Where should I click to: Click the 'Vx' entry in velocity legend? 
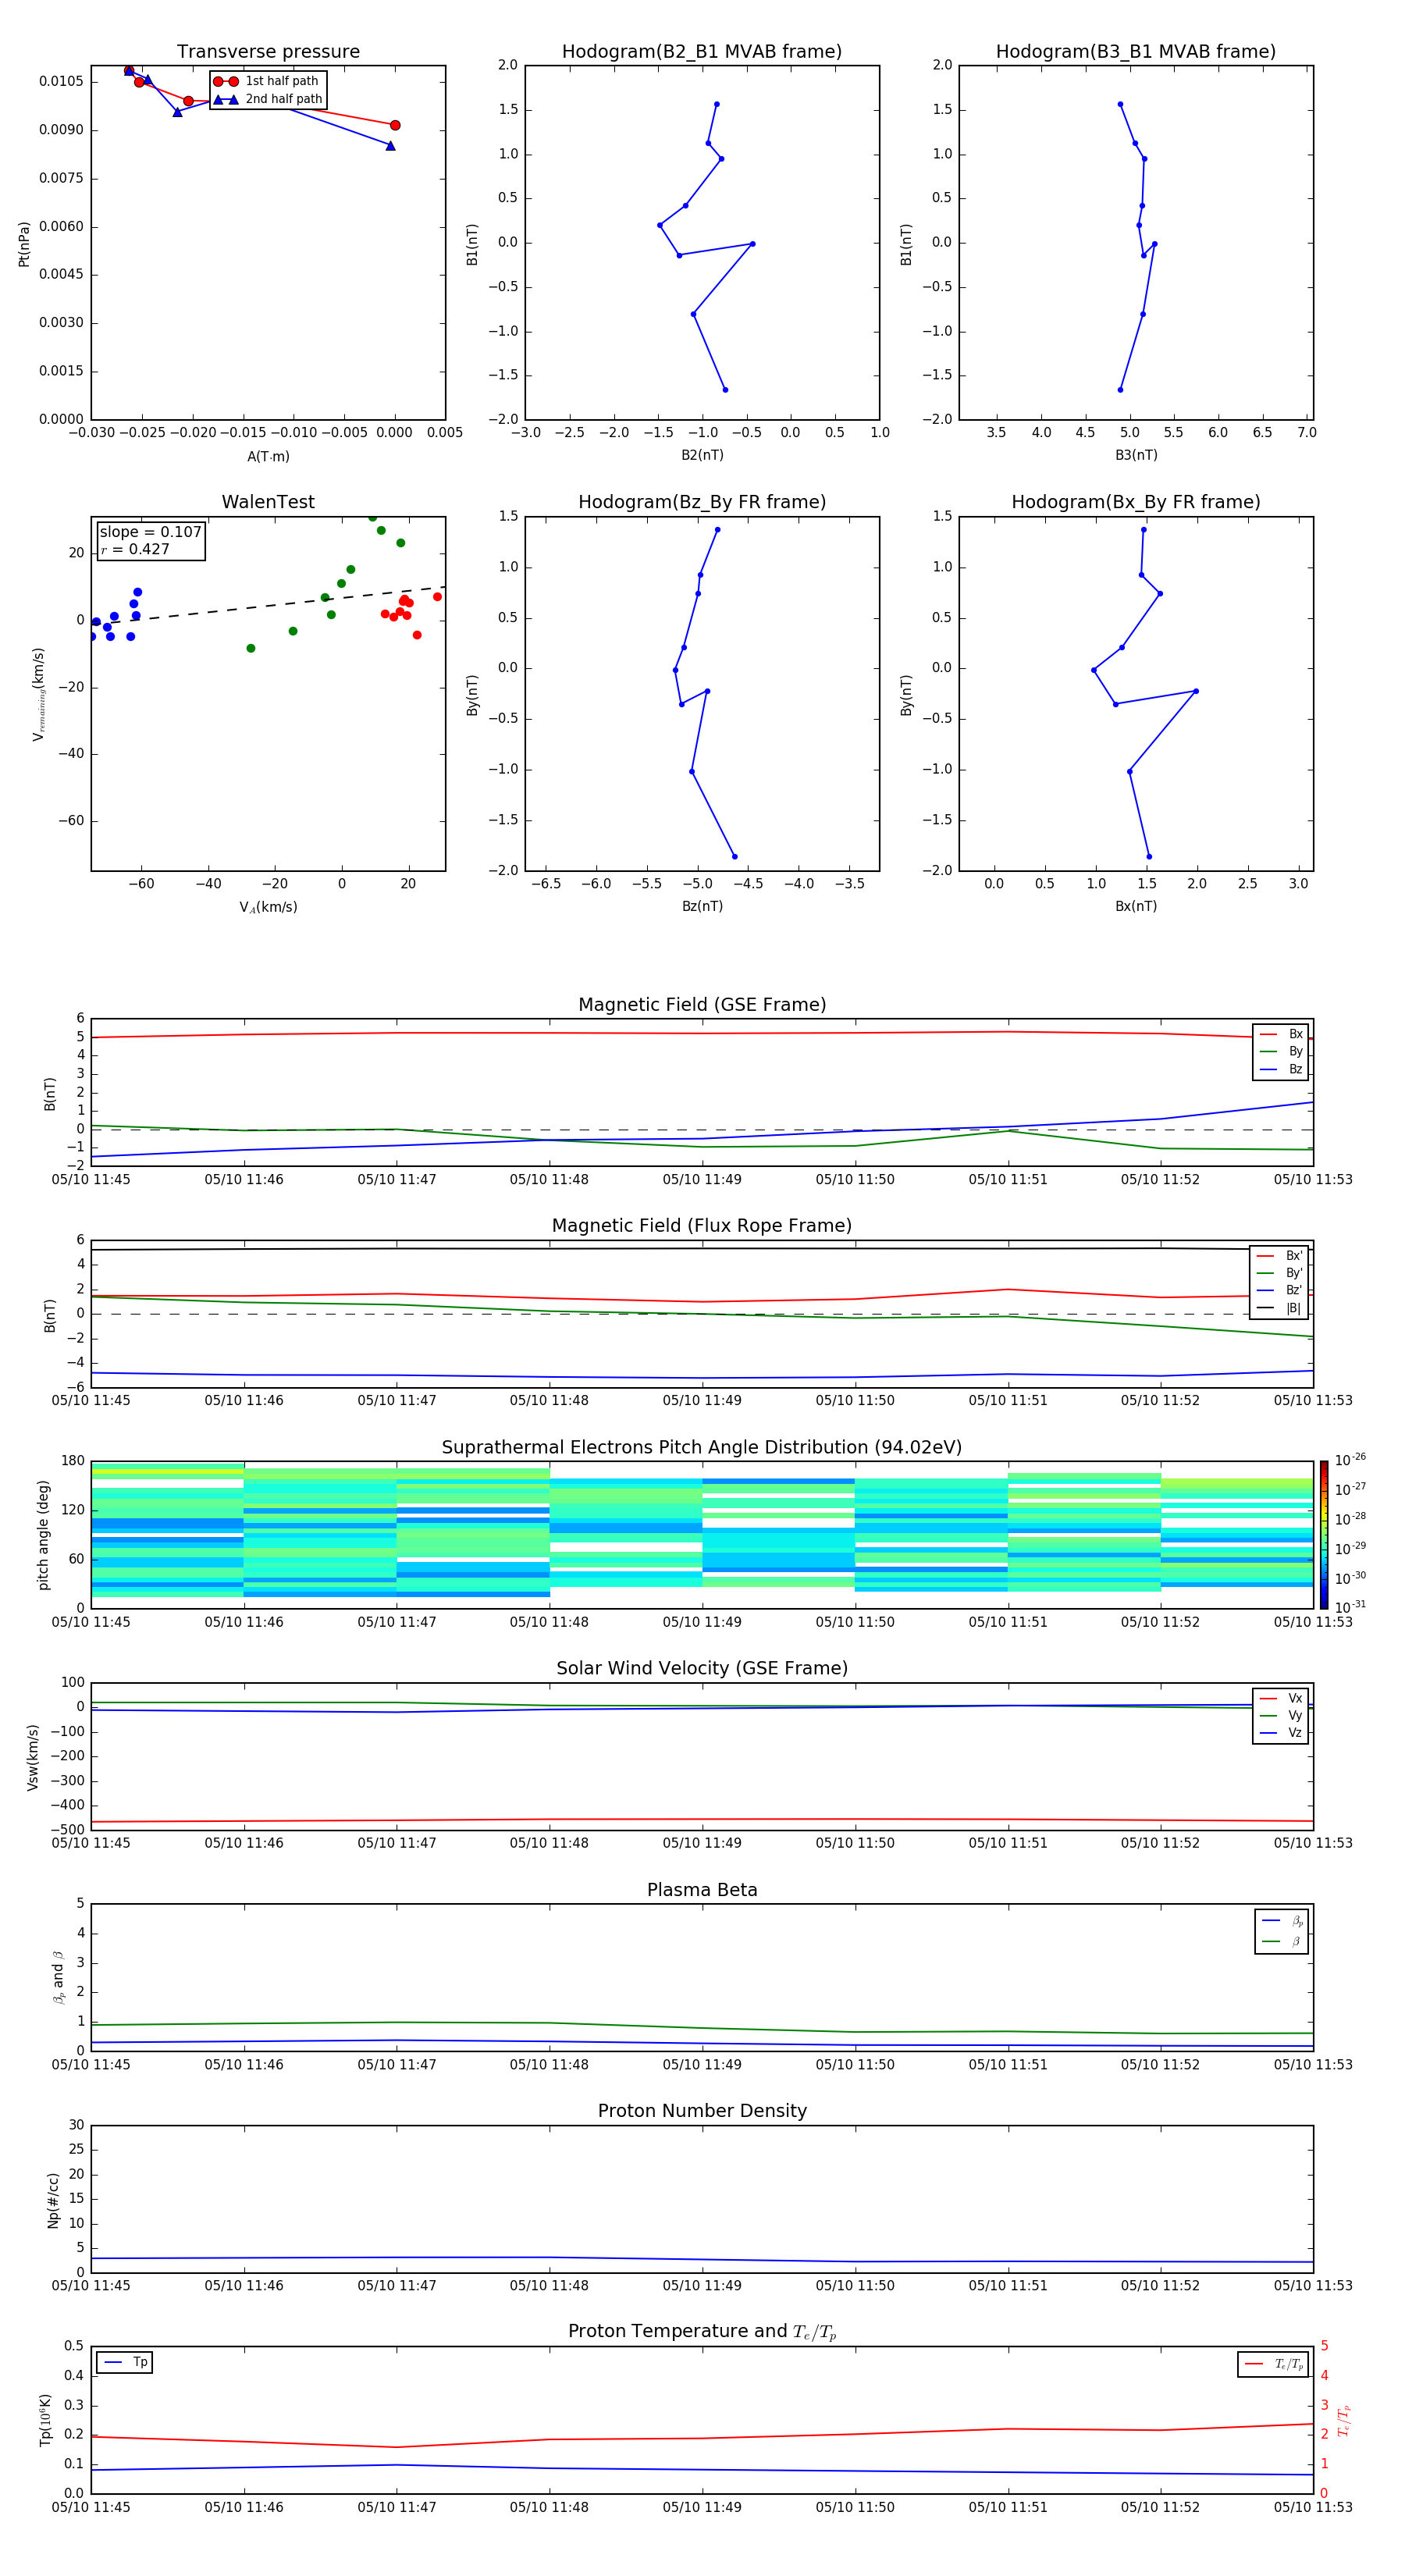pos(1281,1699)
